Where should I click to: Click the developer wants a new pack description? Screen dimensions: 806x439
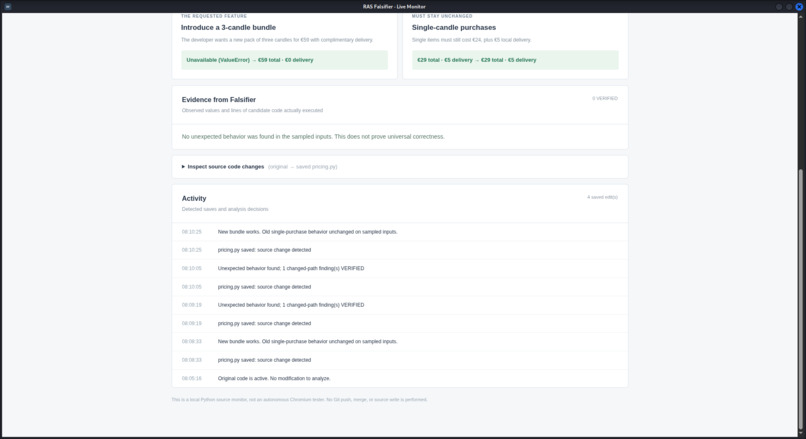(x=277, y=40)
